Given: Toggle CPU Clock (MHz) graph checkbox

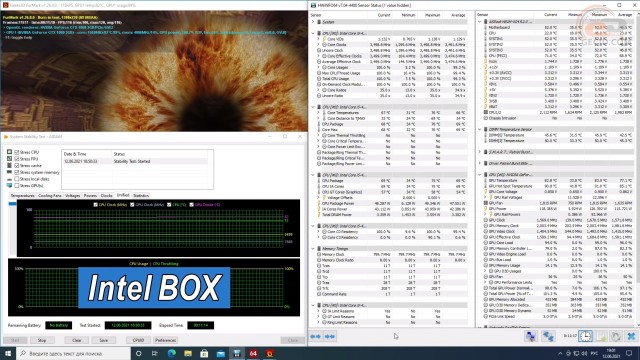Looking at the screenshot, I should coord(96,204).
